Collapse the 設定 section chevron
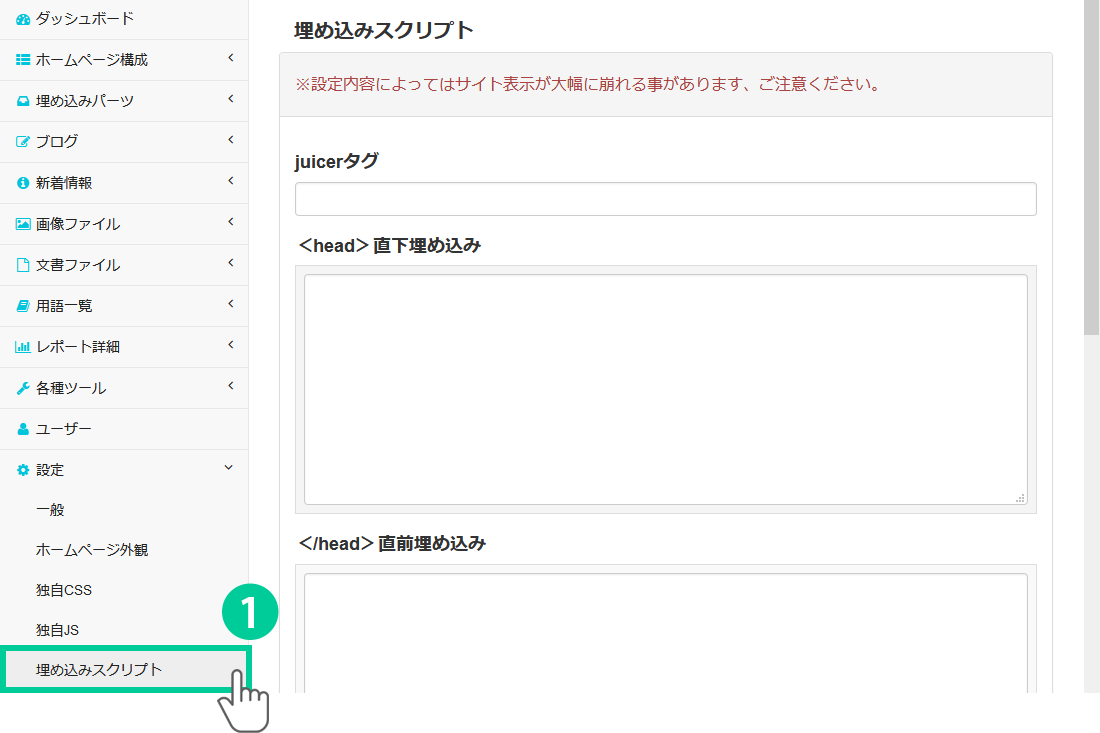The width and height of the screenshot is (1100, 733). coord(229,468)
